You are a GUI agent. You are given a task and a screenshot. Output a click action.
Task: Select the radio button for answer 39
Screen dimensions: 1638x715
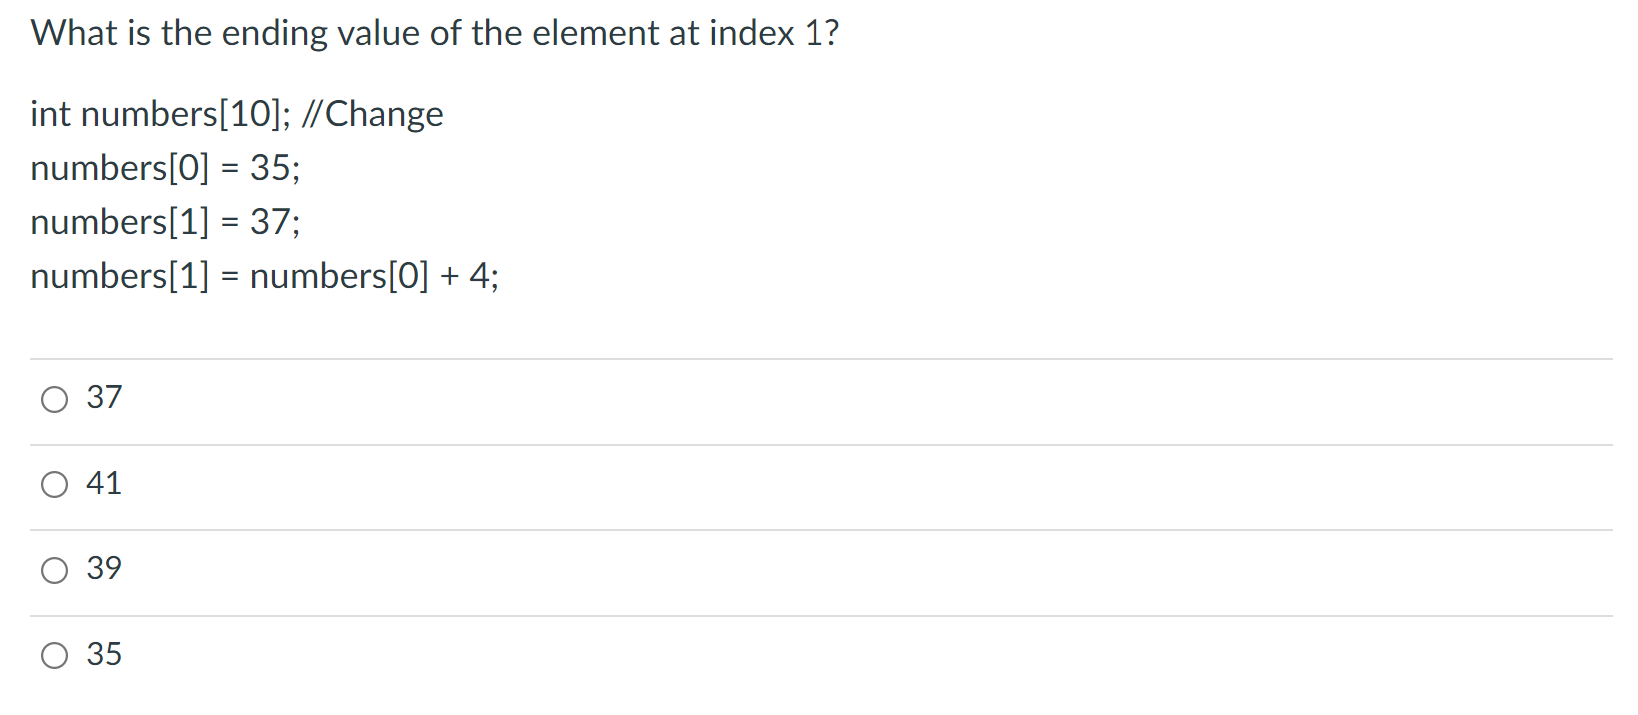coord(55,570)
